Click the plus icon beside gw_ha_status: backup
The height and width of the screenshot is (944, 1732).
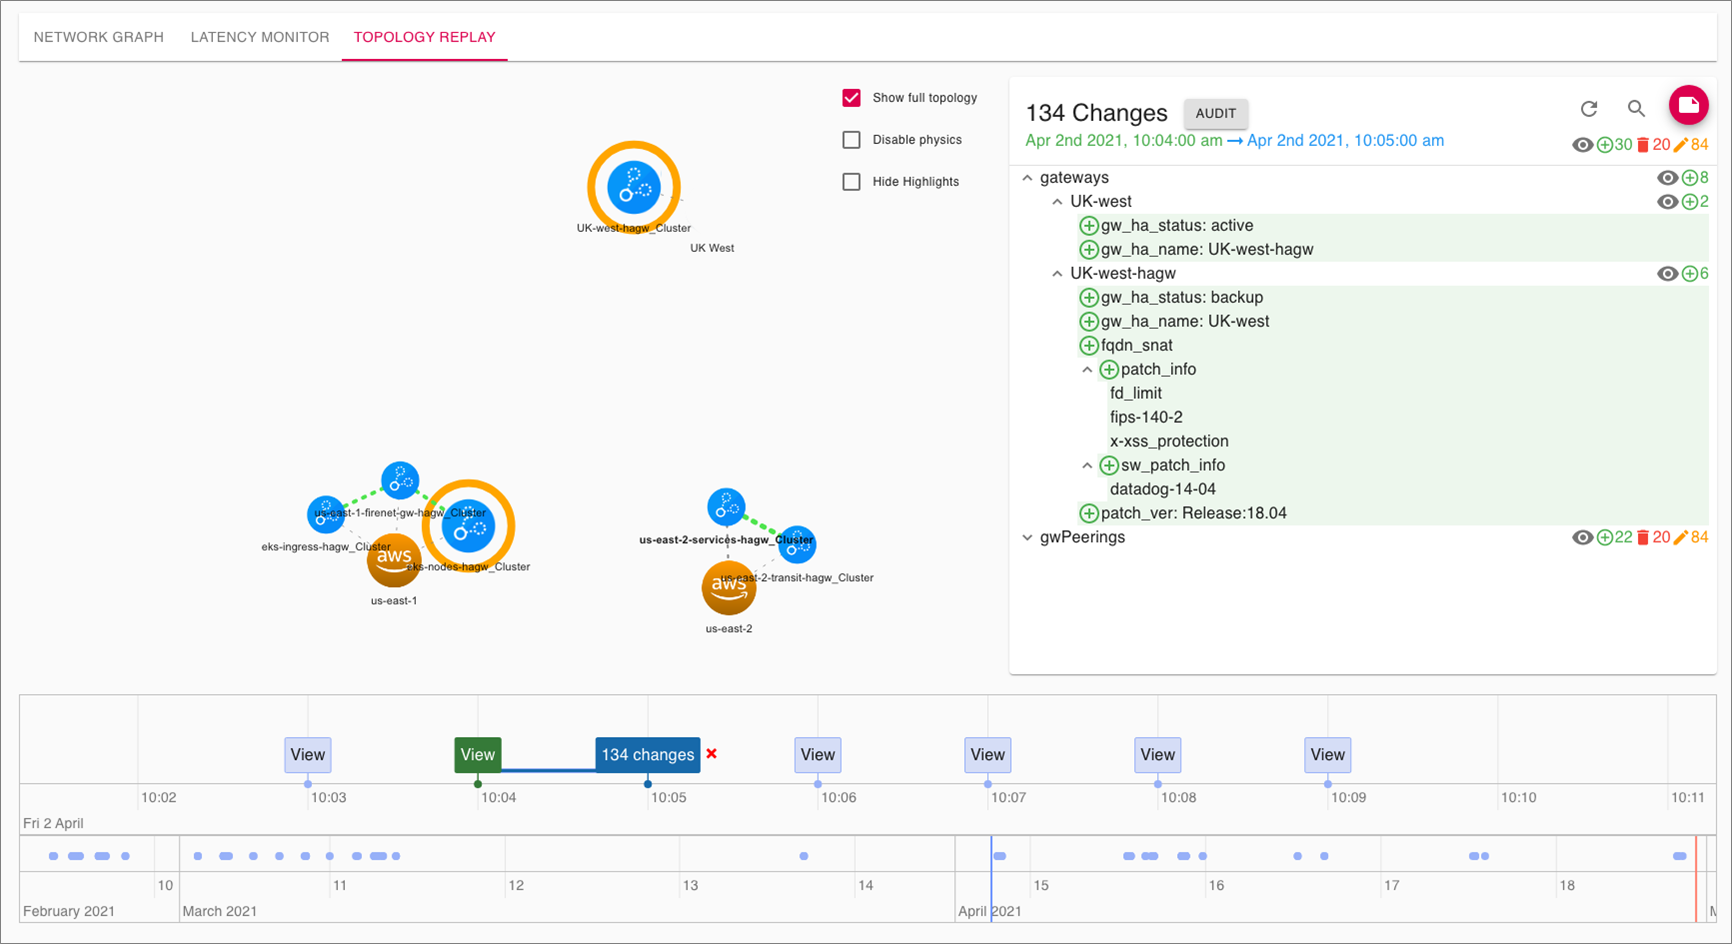point(1089,298)
